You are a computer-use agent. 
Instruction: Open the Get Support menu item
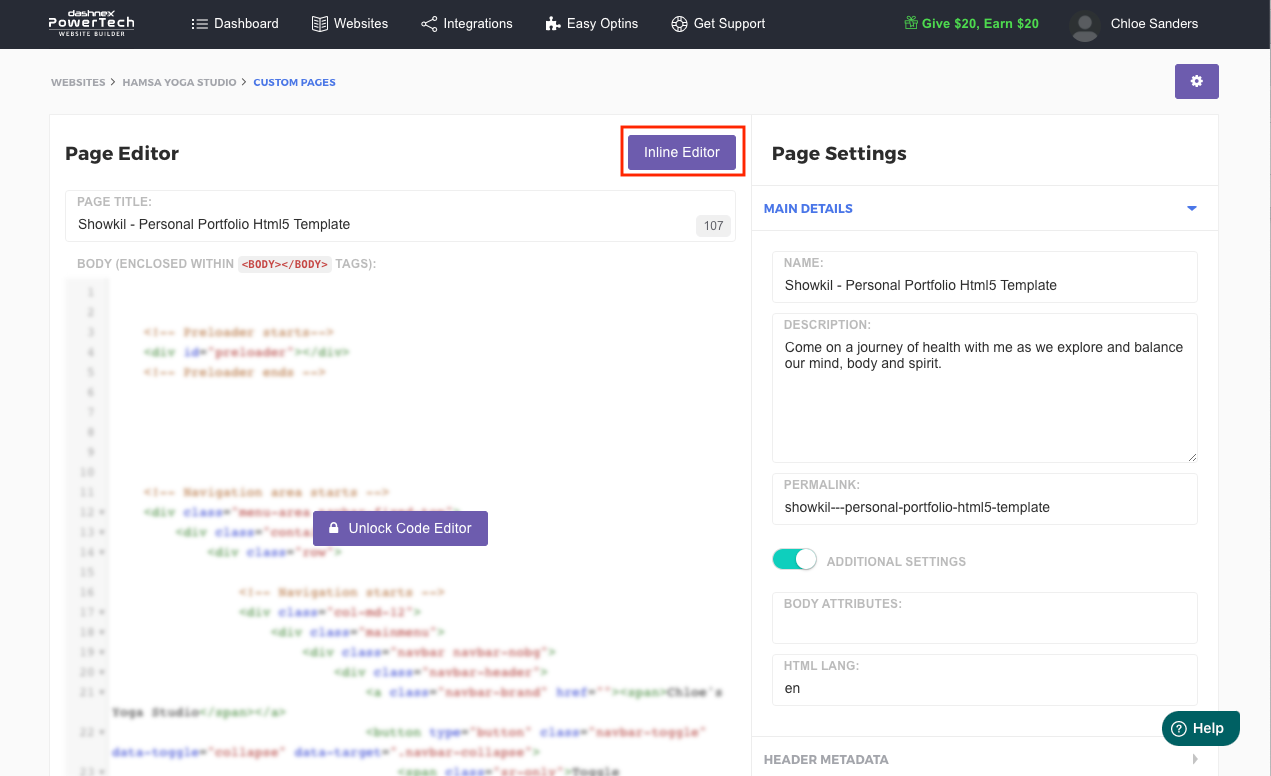pos(718,23)
